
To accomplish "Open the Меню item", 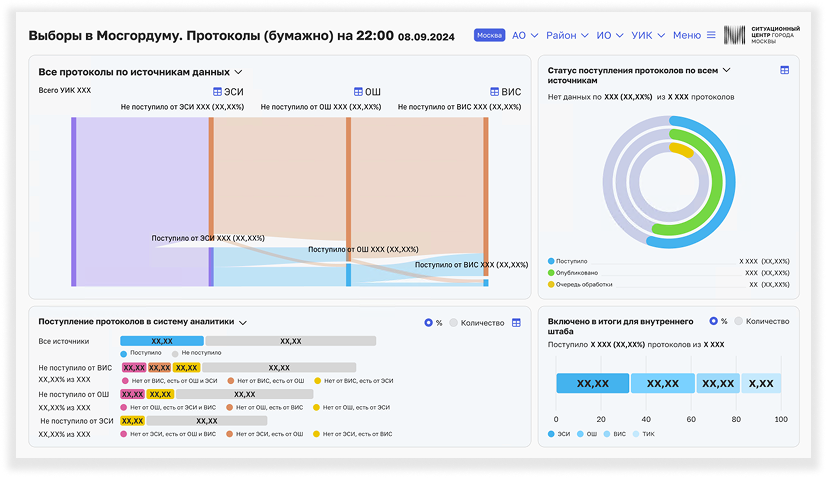I will [x=687, y=35].
